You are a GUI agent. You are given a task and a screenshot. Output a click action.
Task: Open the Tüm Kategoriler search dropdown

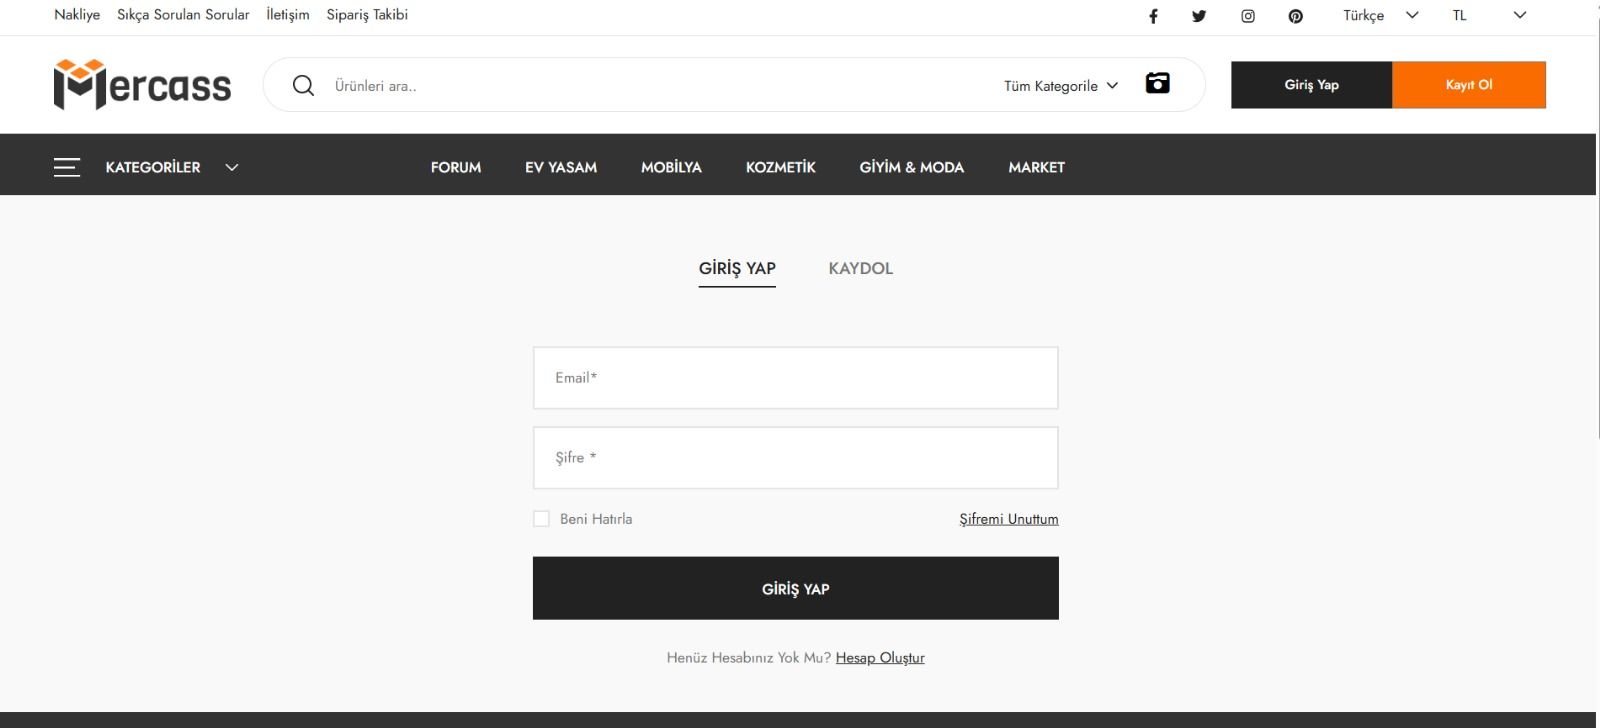[x=1060, y=86]
